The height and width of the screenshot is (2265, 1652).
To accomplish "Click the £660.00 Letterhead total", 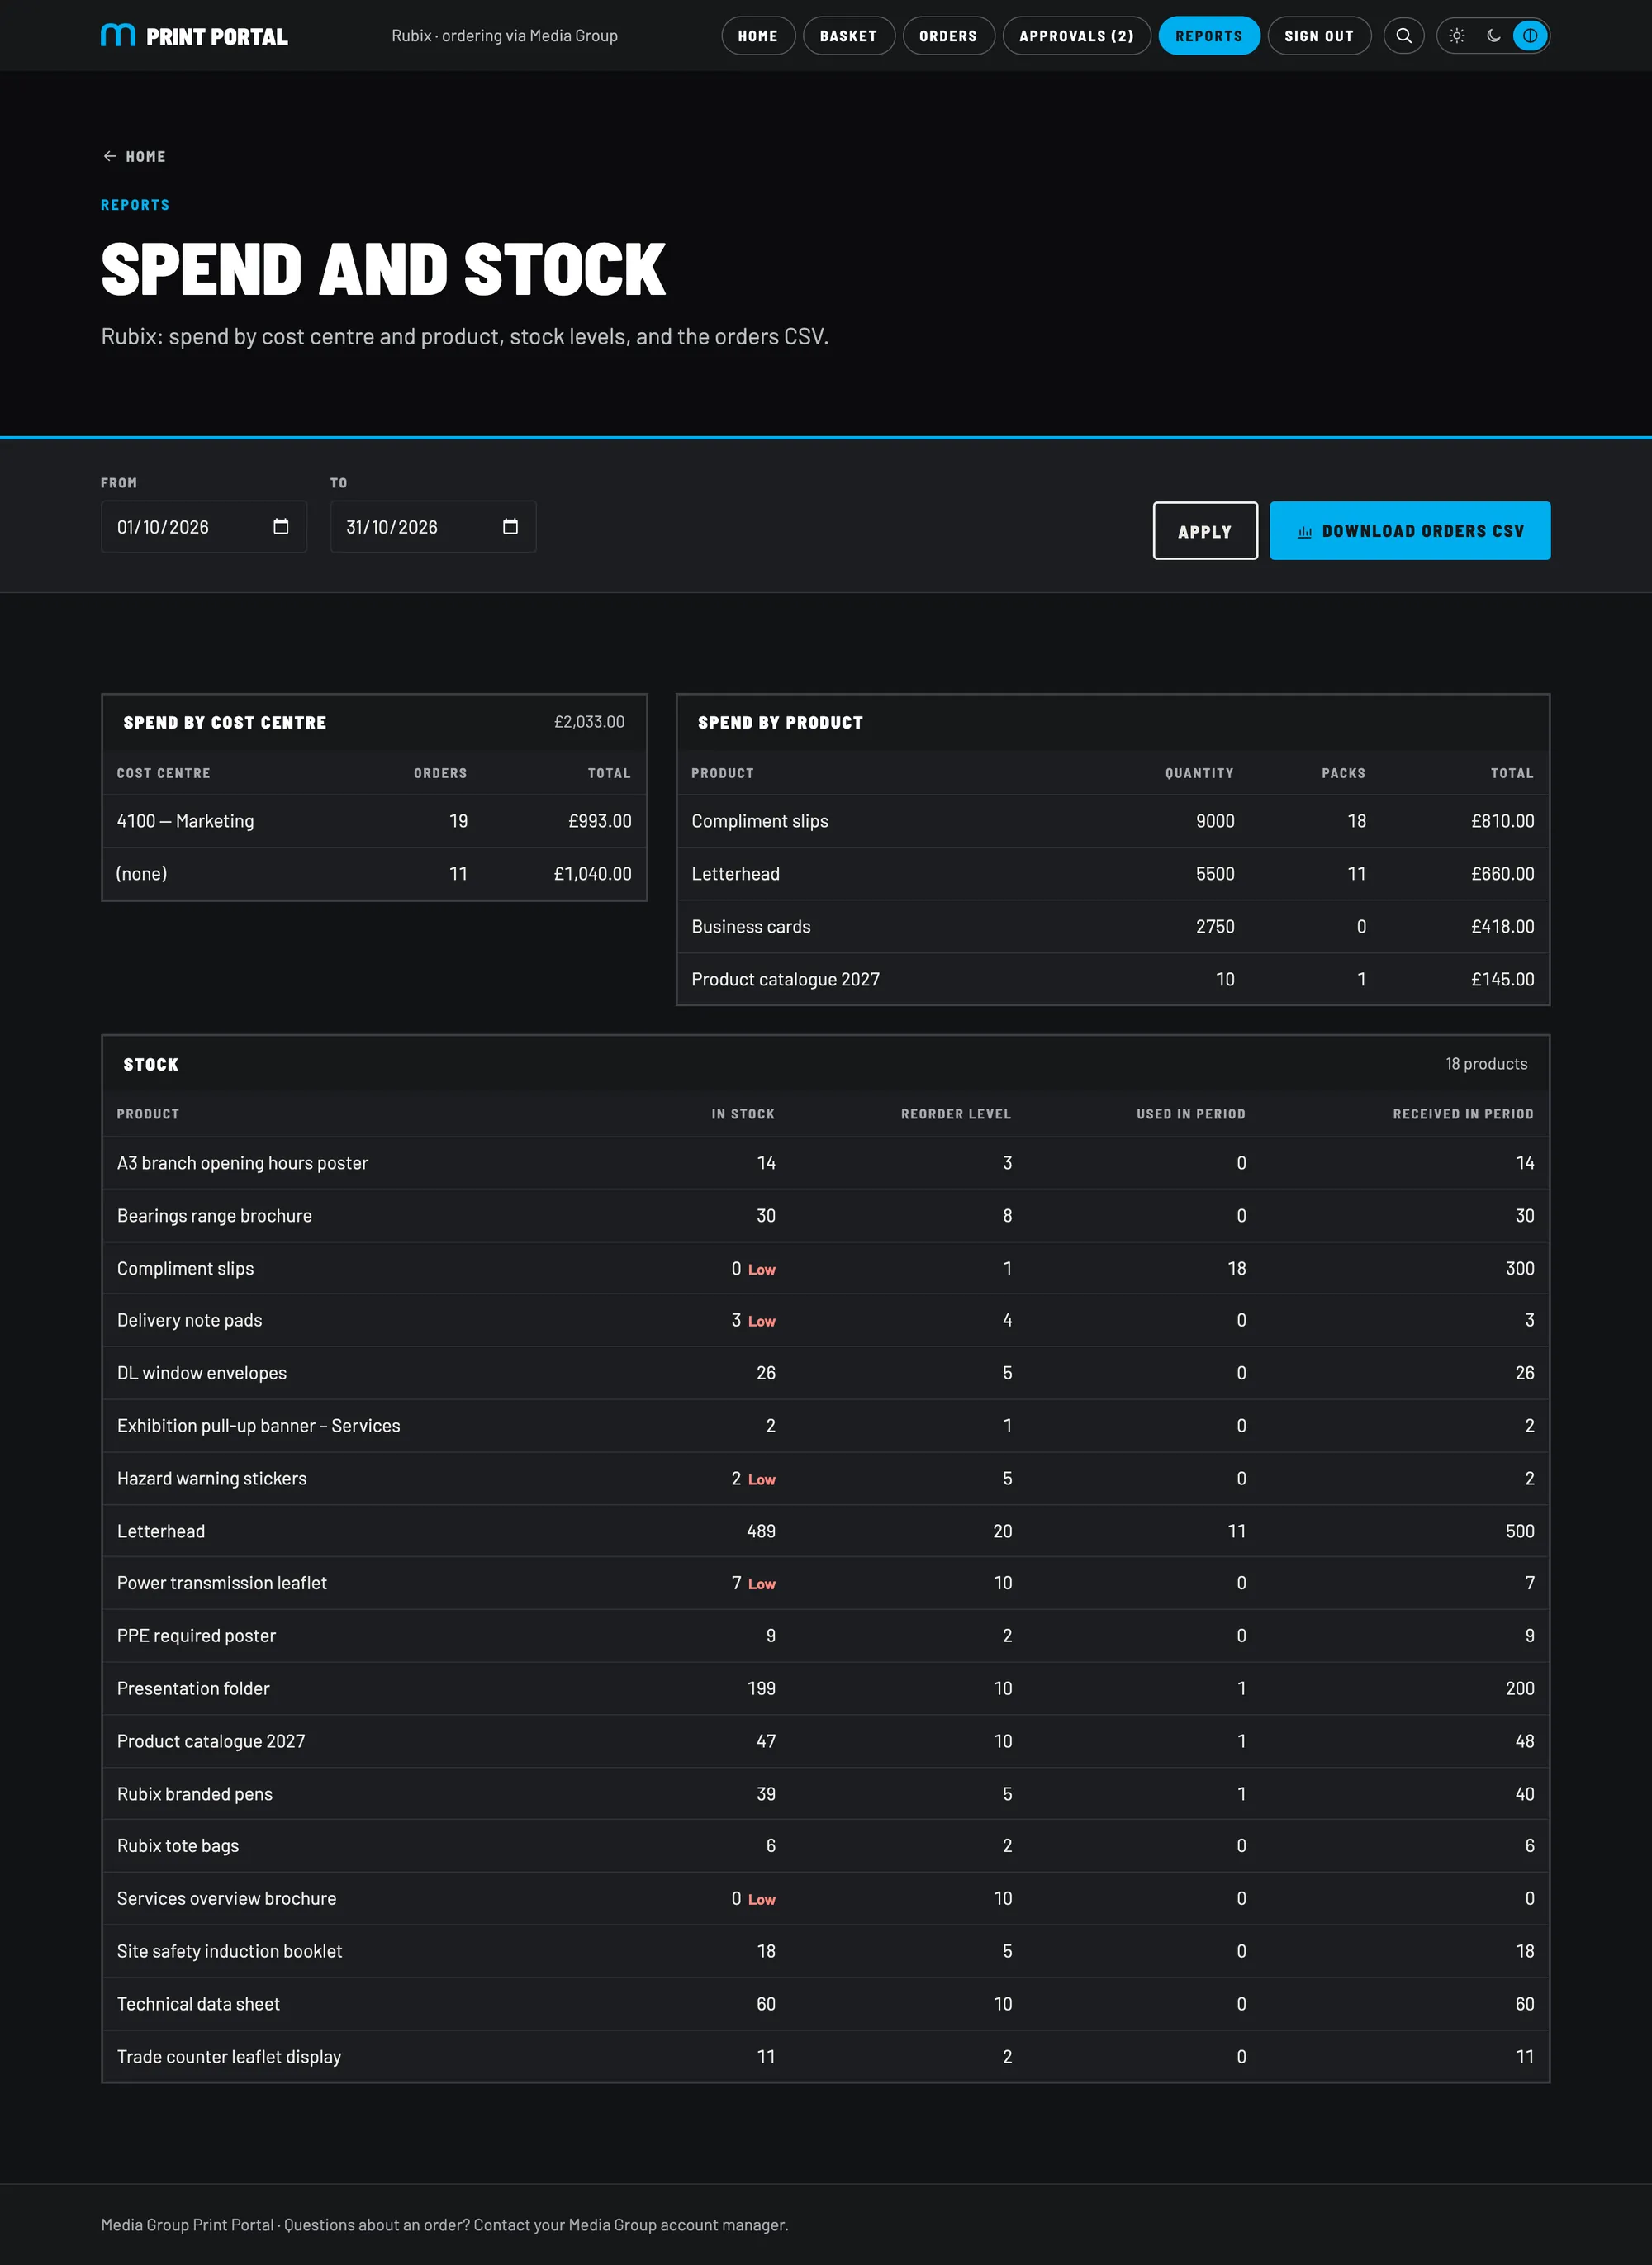I will click(x=1502, y=874).
